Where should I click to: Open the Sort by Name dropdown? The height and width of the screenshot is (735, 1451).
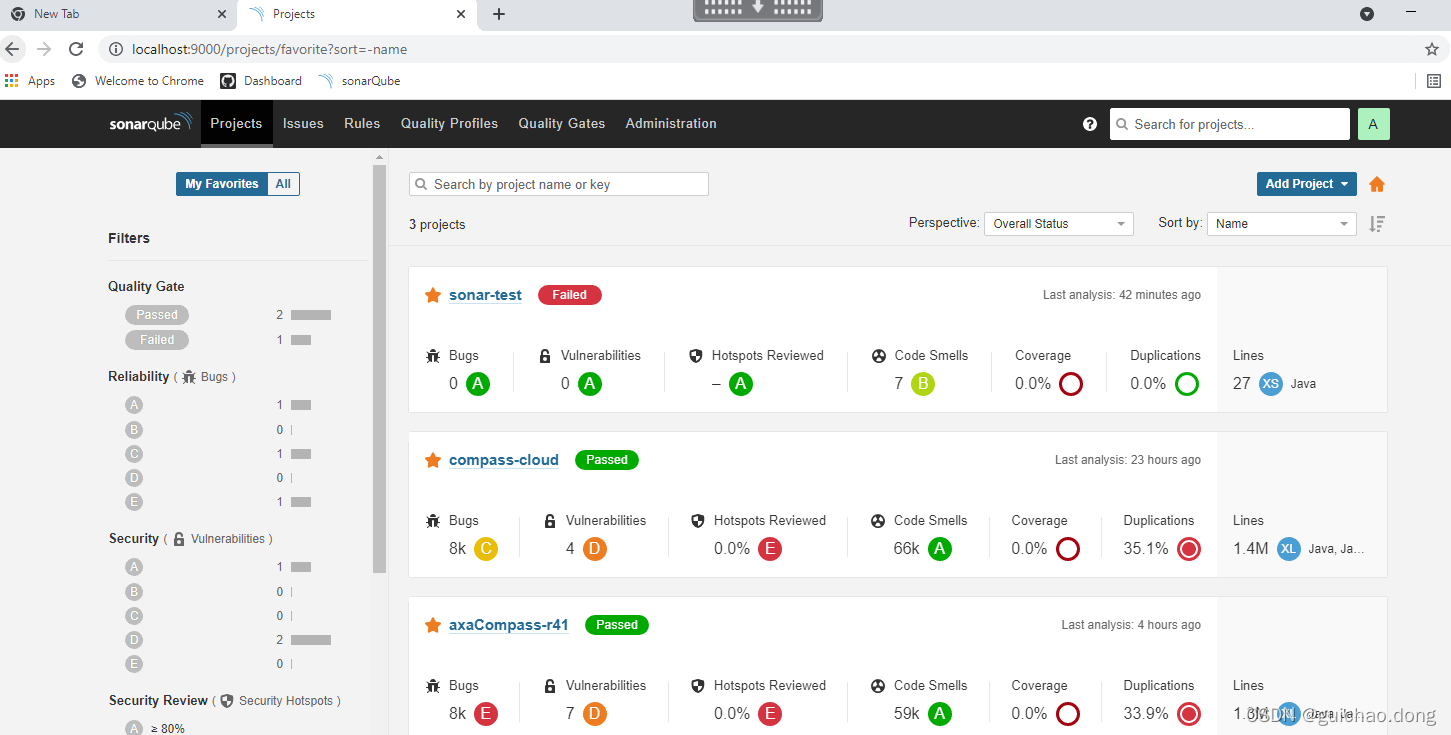pos(1281,224)
